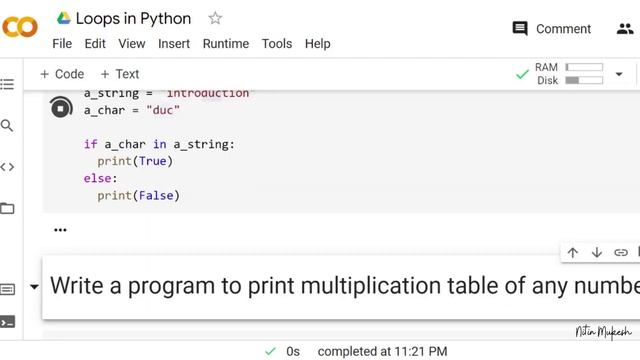
Task: Open the table of contents sidebar icon
Action: pyautogui.click(x=7, y=84)
